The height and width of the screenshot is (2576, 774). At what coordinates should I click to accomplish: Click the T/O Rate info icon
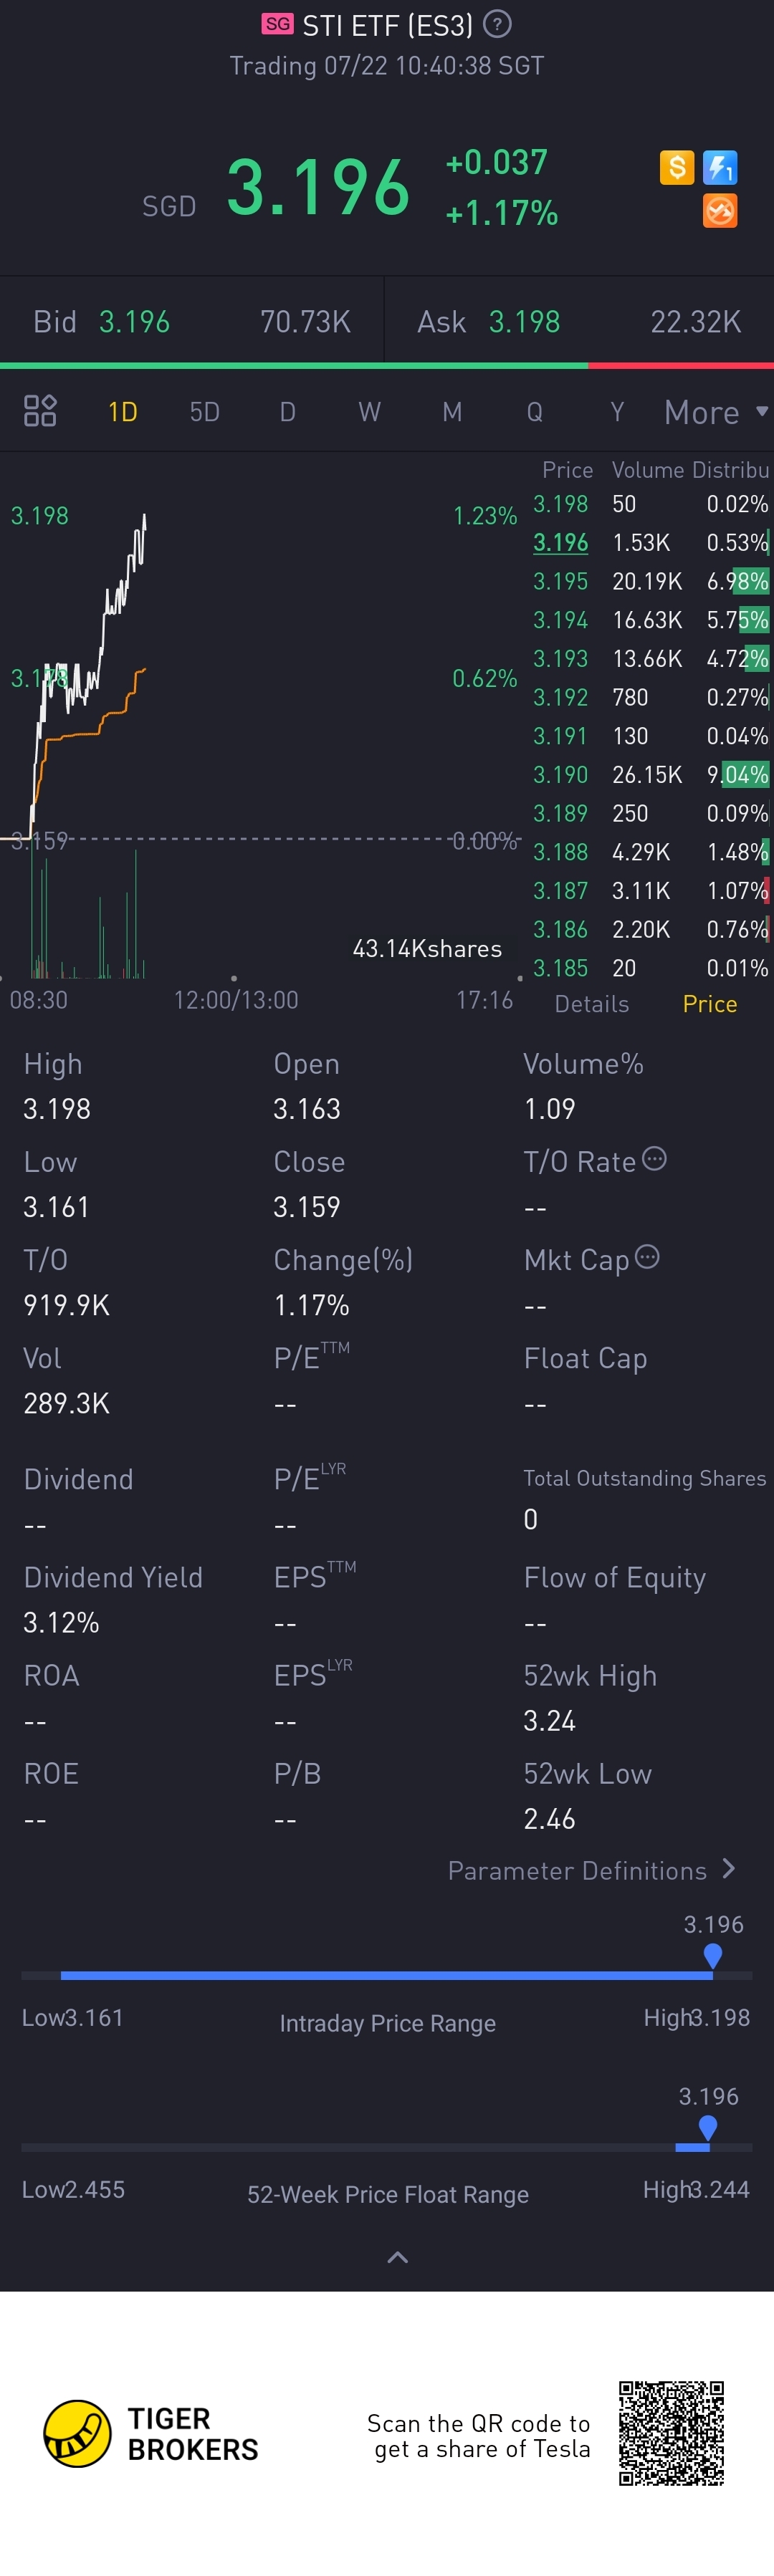(x=654, y=1159)
